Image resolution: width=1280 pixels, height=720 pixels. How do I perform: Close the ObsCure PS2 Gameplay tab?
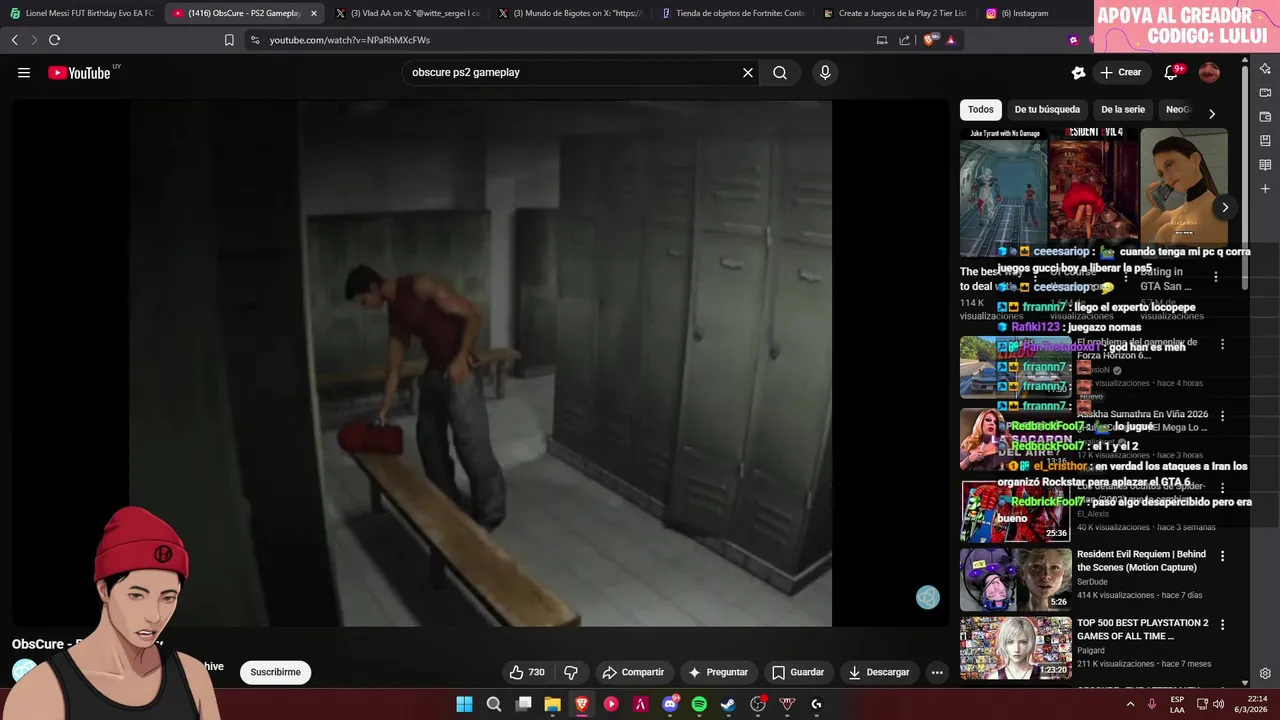(314, 13)
